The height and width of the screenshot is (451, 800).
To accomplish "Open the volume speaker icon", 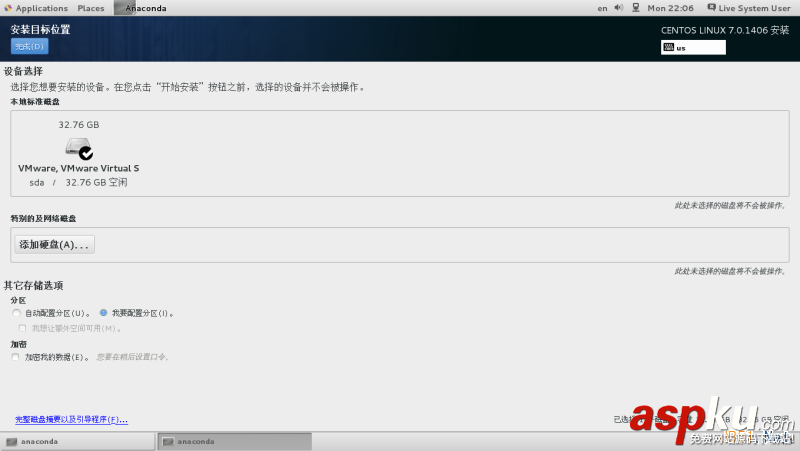I will pos(619,8).
